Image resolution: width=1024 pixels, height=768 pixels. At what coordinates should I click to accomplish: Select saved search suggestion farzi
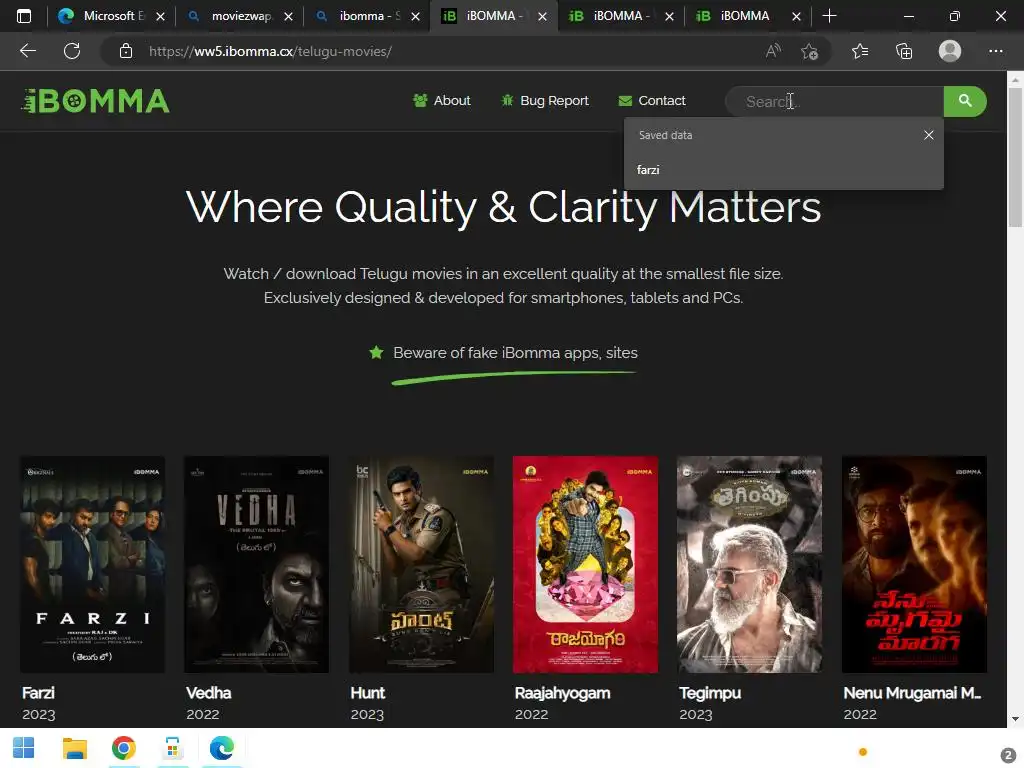point(784,170)
